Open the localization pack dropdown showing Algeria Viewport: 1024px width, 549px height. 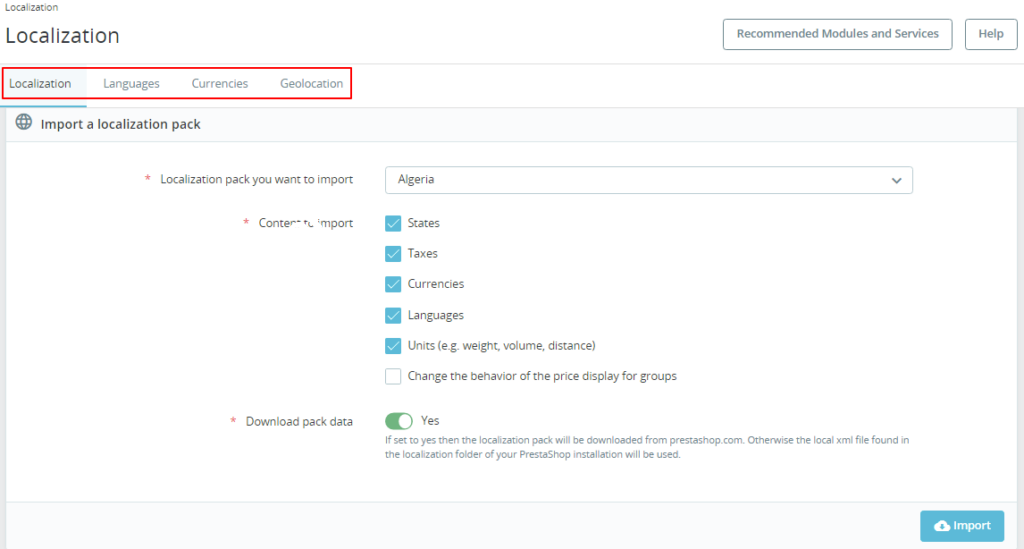[x=648, y=180]
